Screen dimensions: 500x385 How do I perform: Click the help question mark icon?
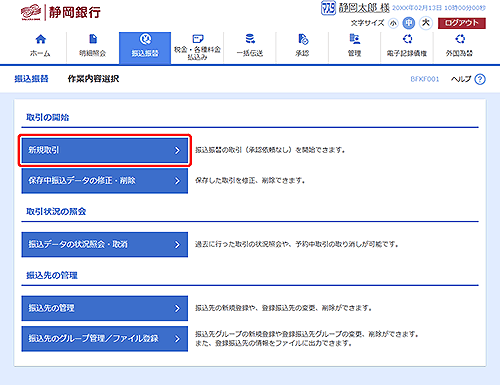coord(480,79)
